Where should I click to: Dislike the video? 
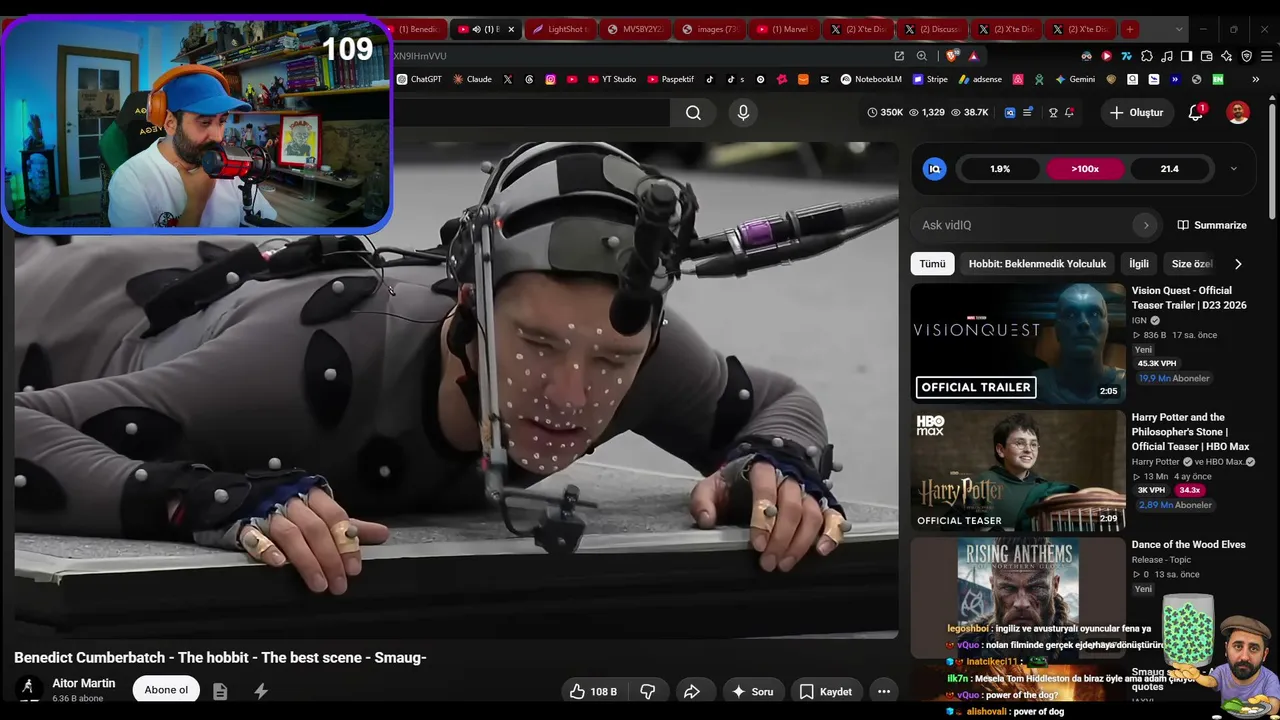648,691
